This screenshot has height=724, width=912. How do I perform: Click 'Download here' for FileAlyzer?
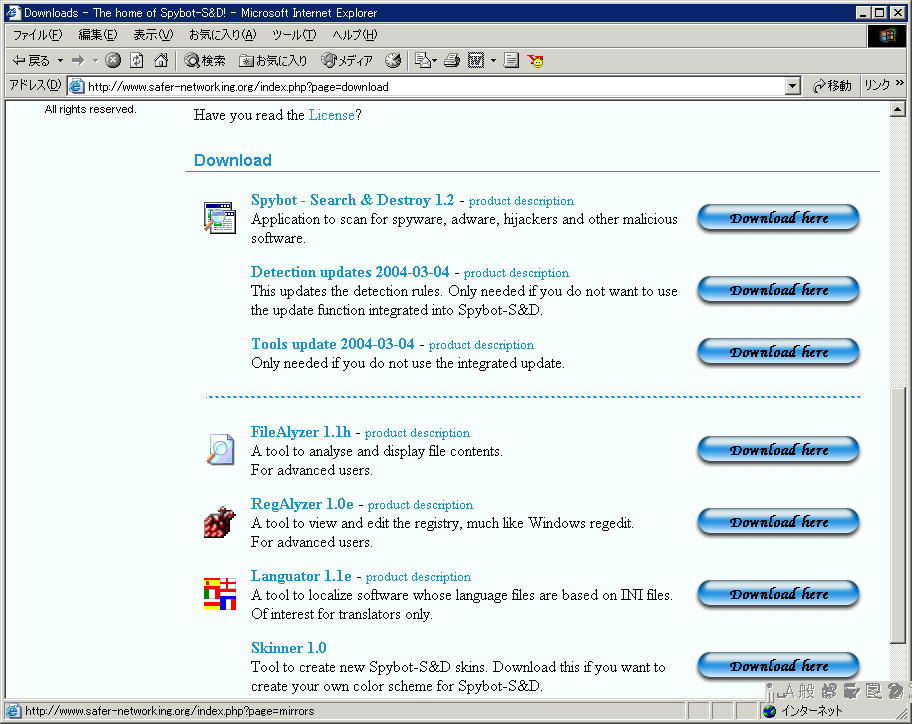778,450
